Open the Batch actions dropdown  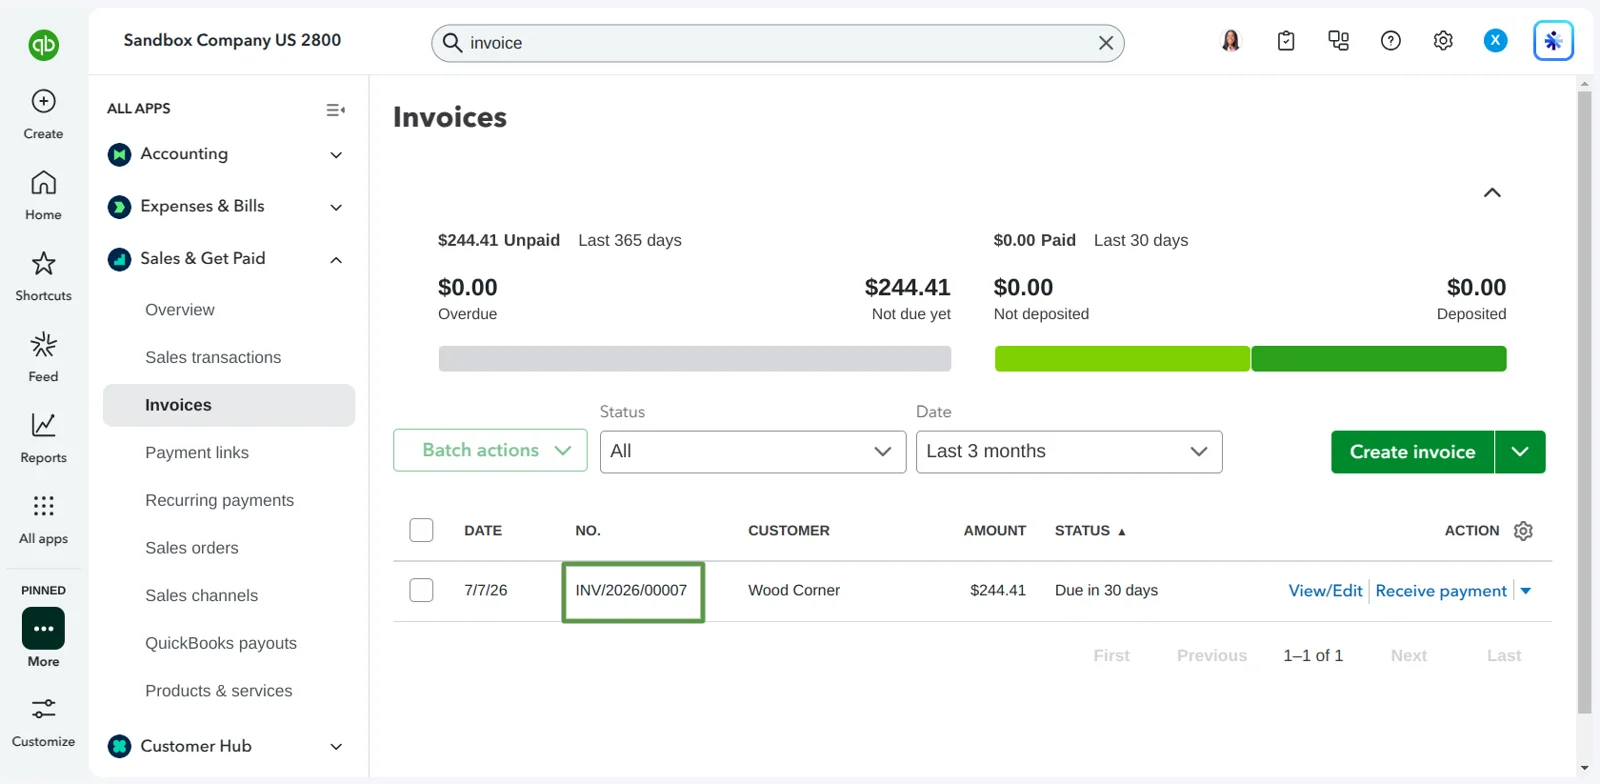point(490,450)
